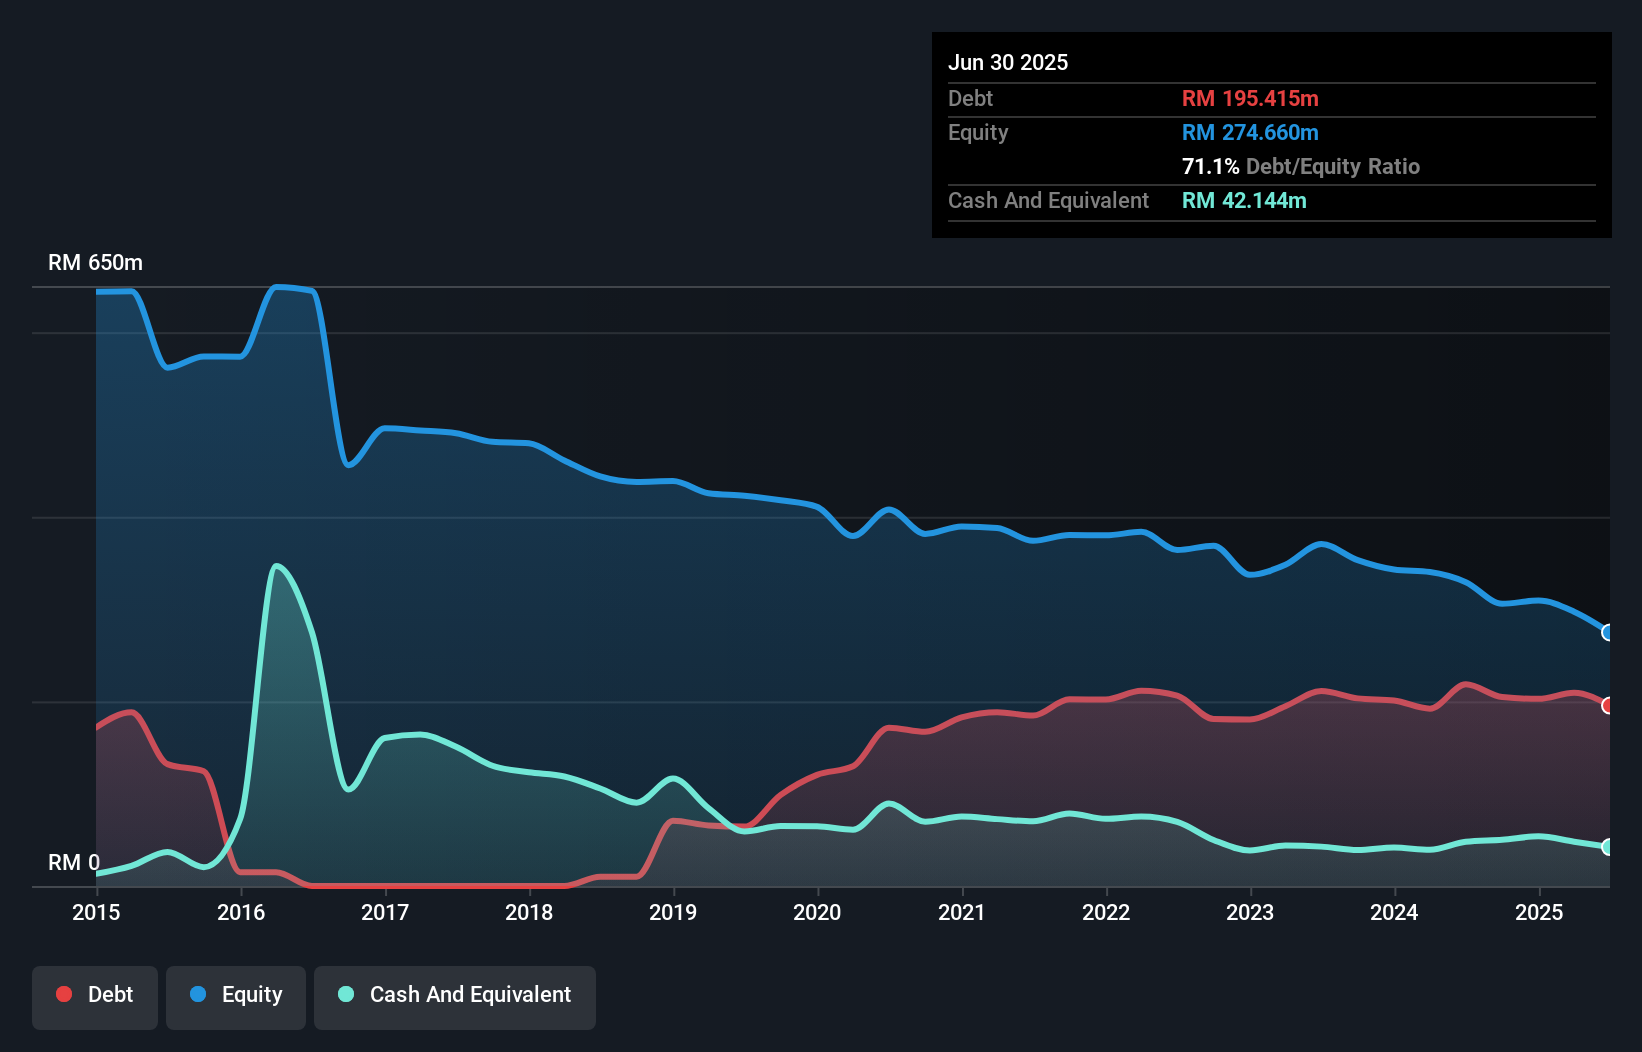The height and width of the screenshot is (1052, 1642).
Task: Click the blue Equity legend dot
Action: (x=199, y=994)
